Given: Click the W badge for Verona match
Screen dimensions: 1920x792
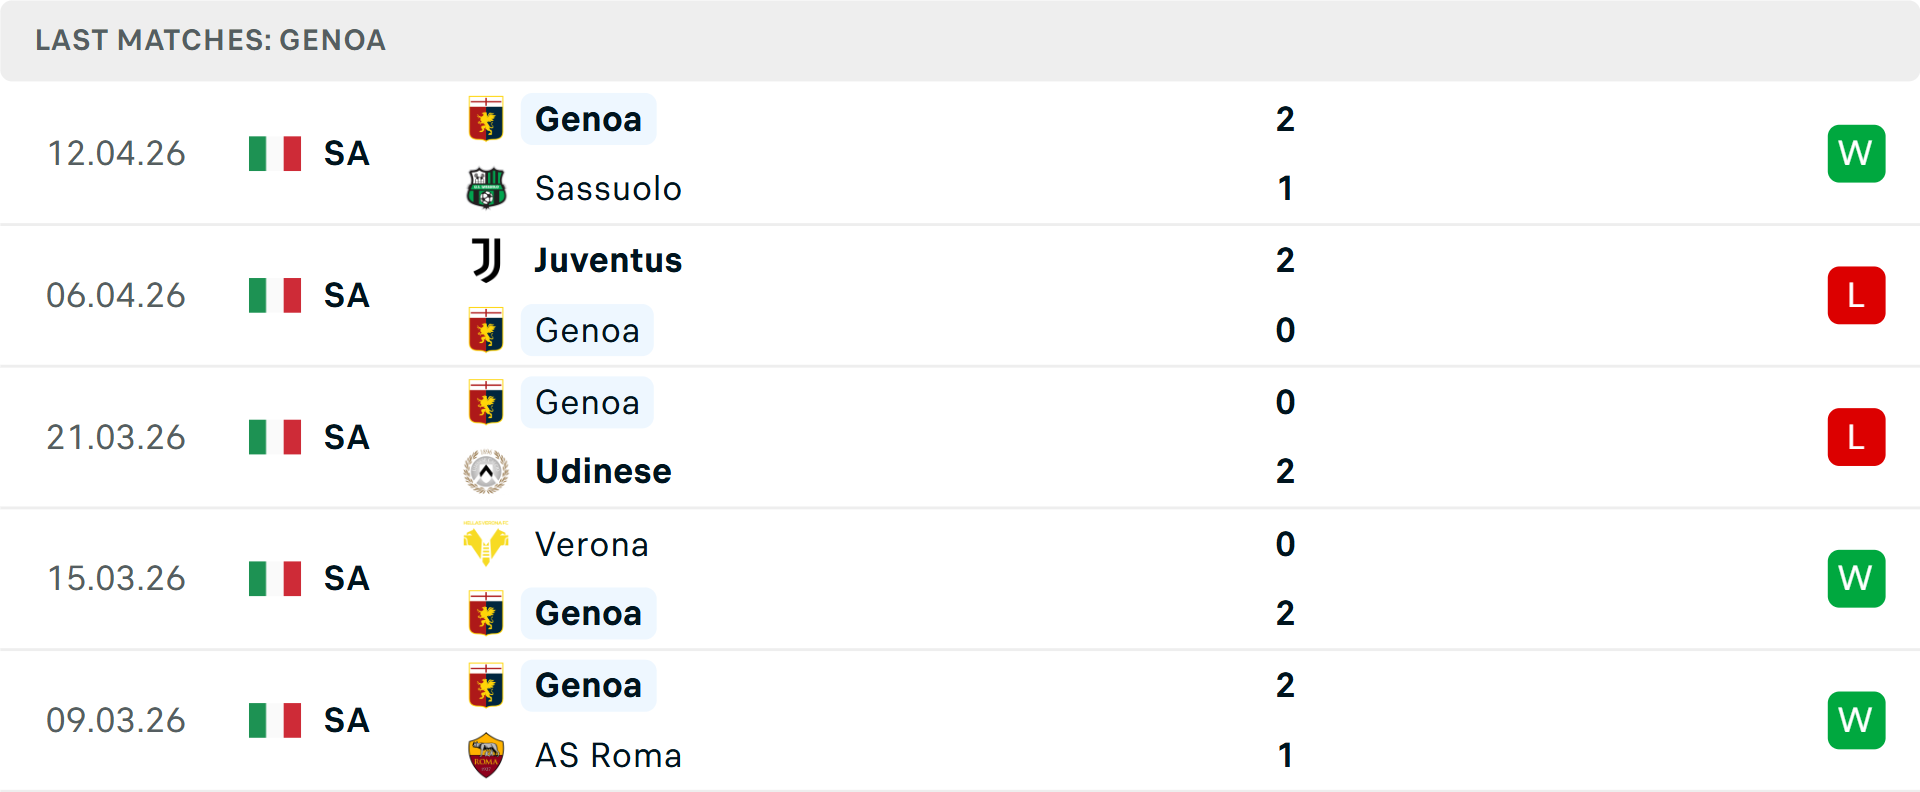Looking at the screenshot, I should point(1856,578).
